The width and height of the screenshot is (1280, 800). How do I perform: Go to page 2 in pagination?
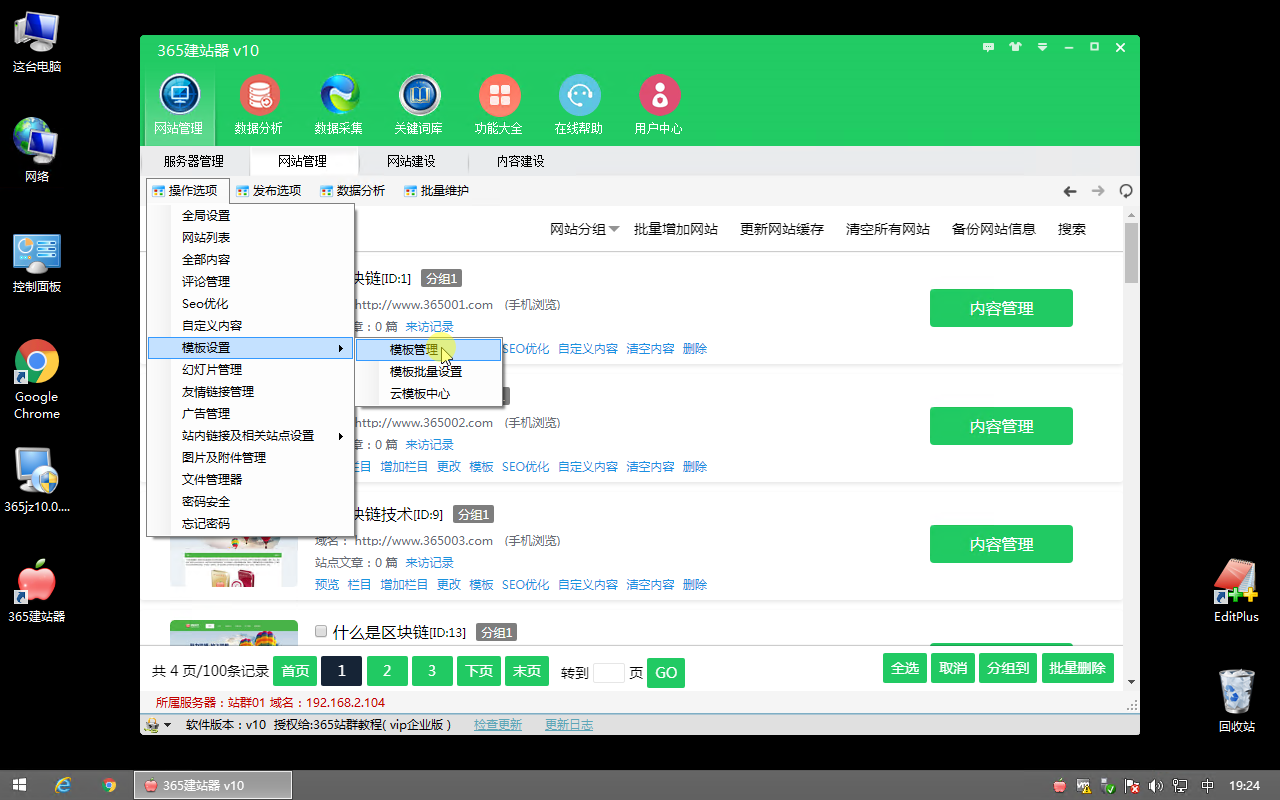[x=387, y=671]
